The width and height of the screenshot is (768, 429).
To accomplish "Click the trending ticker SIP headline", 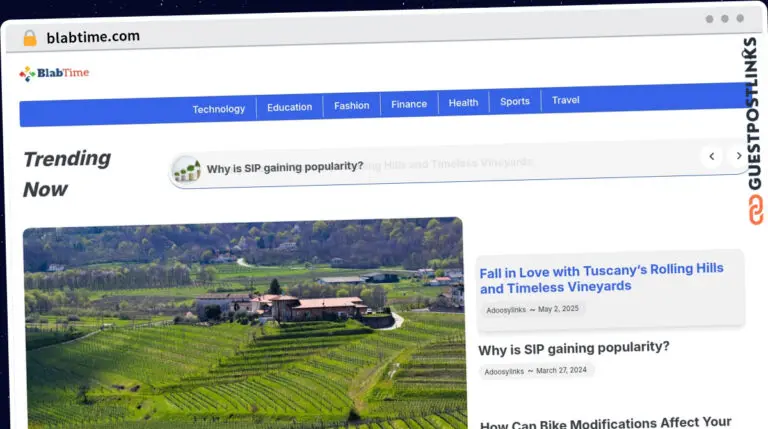I will pyautogui.click(x=285, y=167).
